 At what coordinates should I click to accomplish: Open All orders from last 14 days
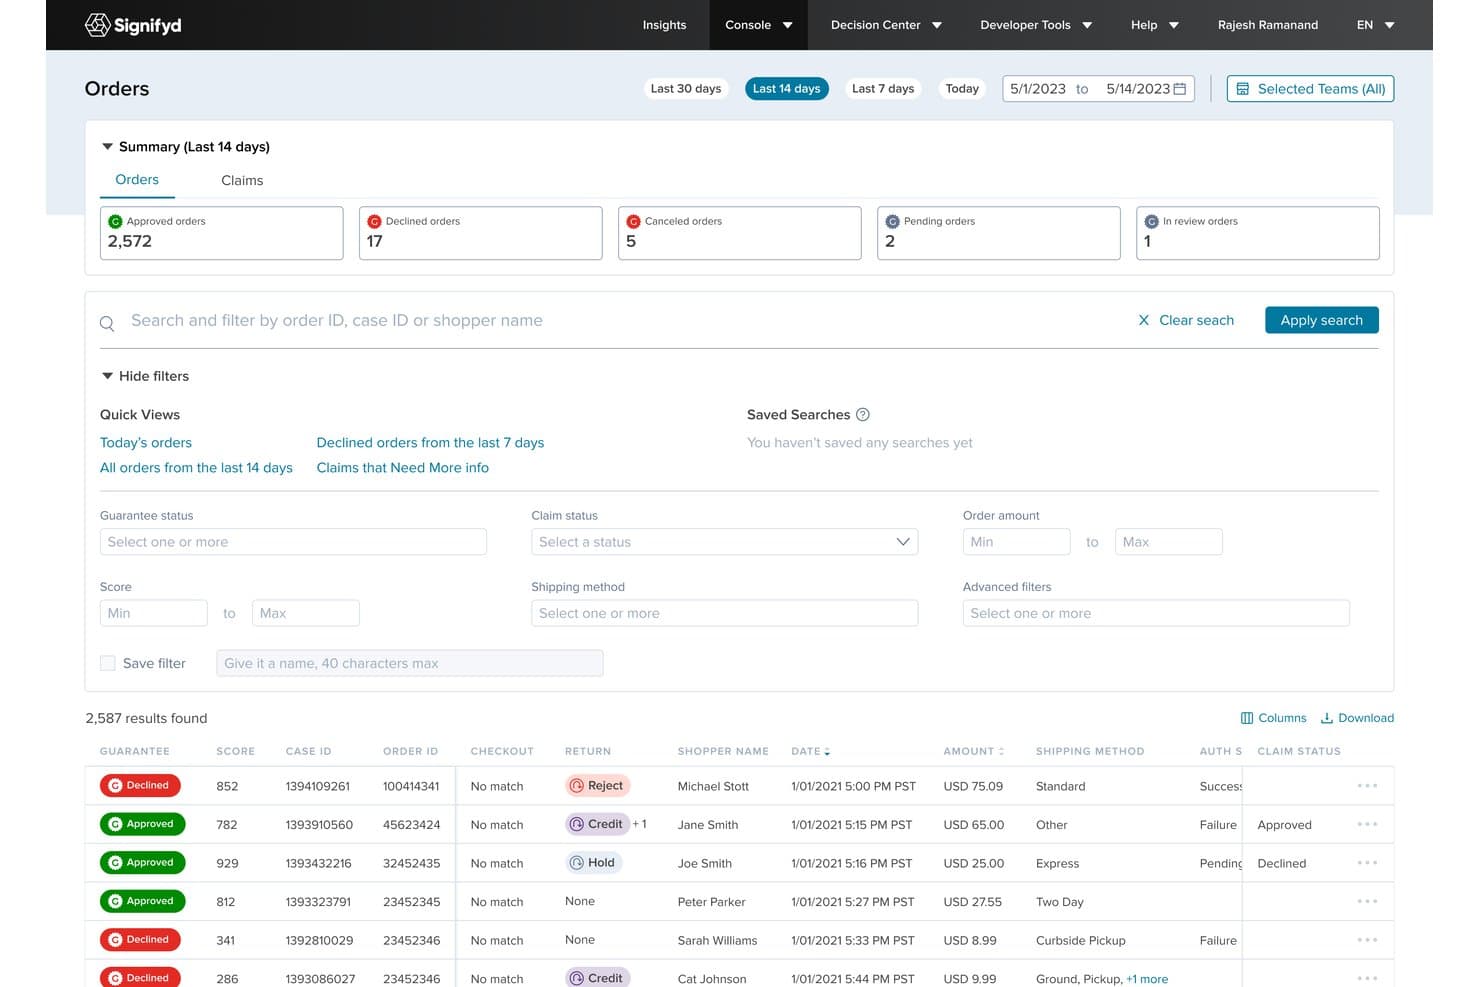point(196,467)
